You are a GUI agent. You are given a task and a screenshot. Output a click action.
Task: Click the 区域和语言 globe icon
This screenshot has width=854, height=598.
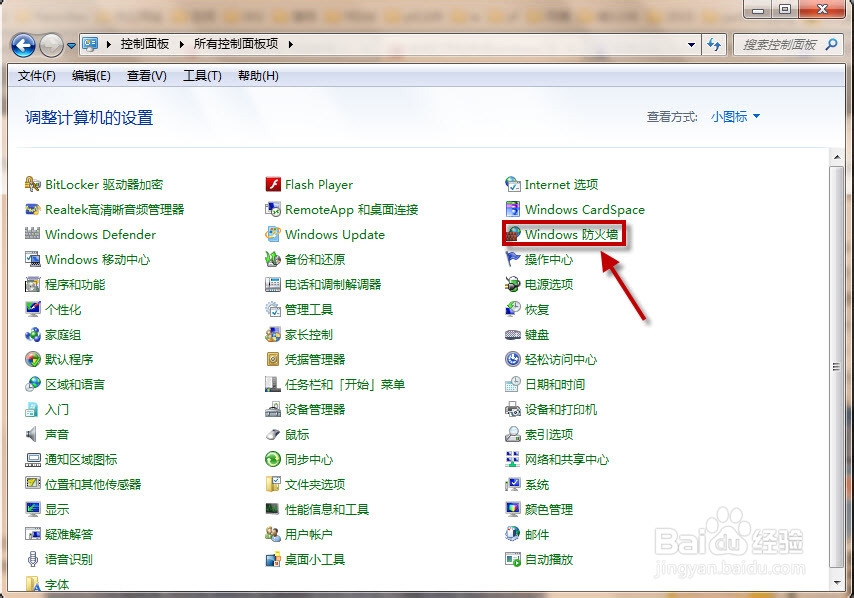33,385
